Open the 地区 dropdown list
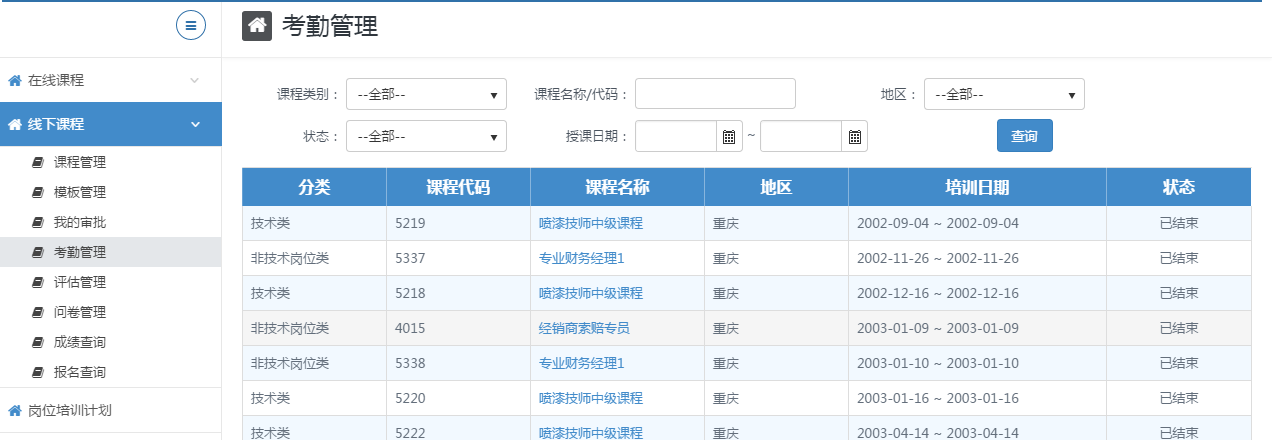This screenshot has height=440, width=1272. pyautogui.click(x=1004, y=94)
